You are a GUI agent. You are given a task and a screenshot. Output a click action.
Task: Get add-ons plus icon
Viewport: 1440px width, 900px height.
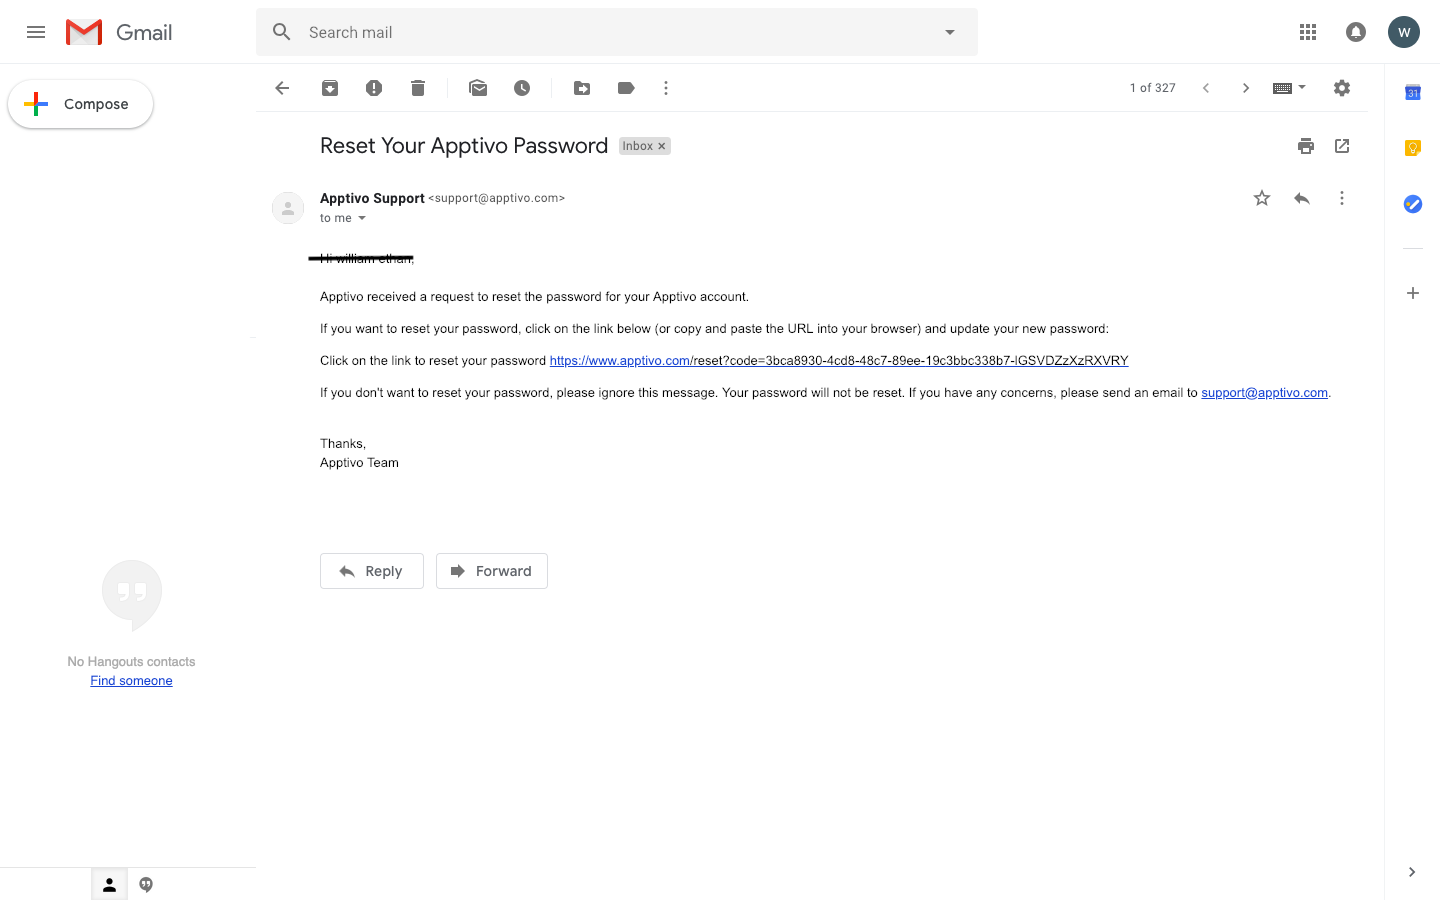click(x=1412, y=293)
